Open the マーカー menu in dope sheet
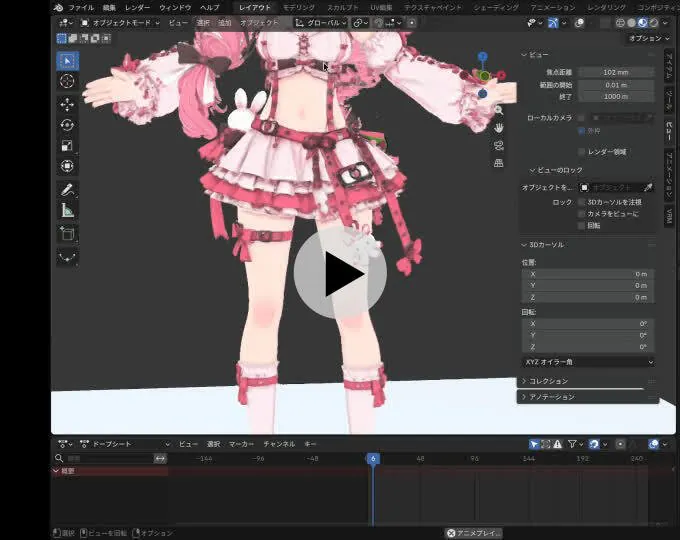680x540 pixels. tap(241, 444)
